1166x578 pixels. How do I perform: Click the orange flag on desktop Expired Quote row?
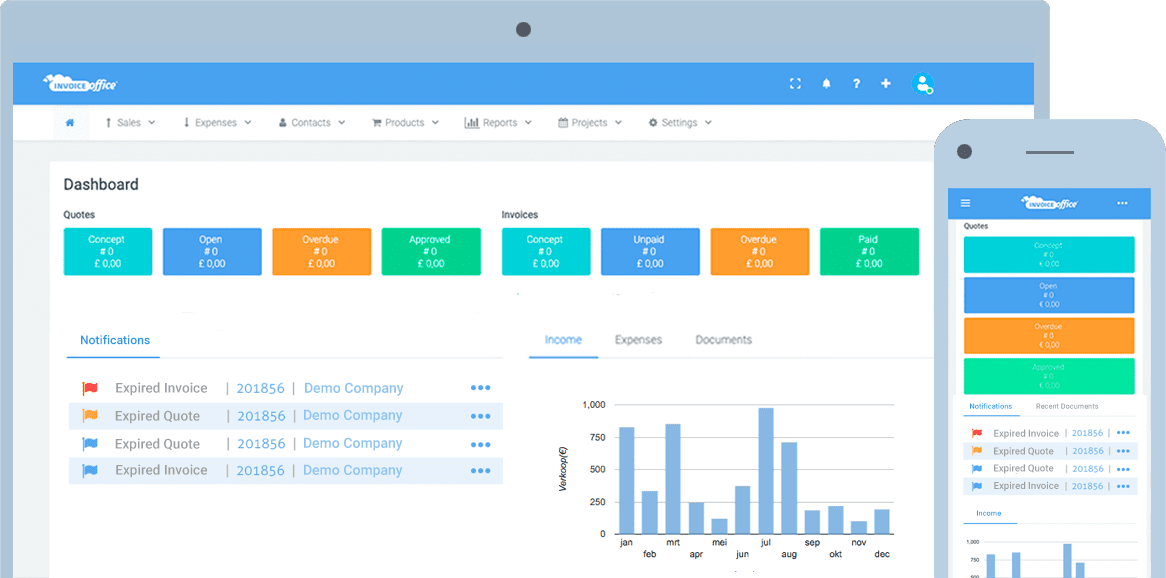[x=89, y=415]
